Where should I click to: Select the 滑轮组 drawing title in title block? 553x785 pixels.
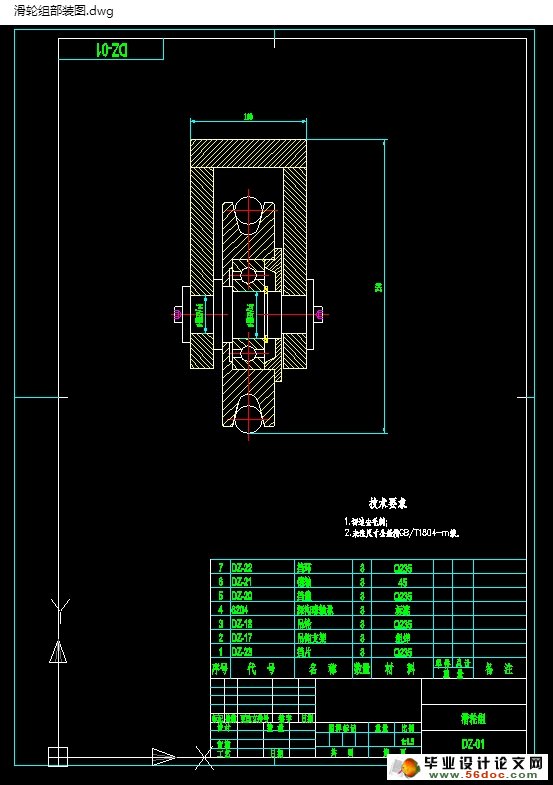473,719
